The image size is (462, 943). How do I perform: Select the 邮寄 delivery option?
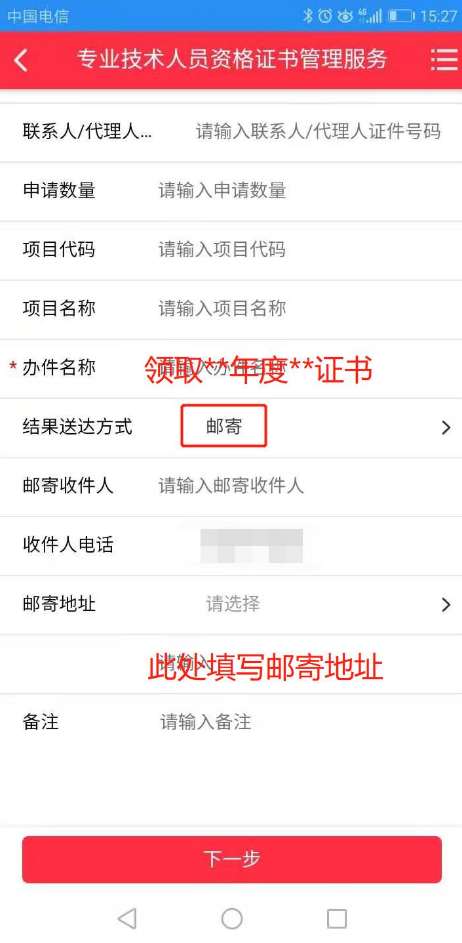(224, 426)
